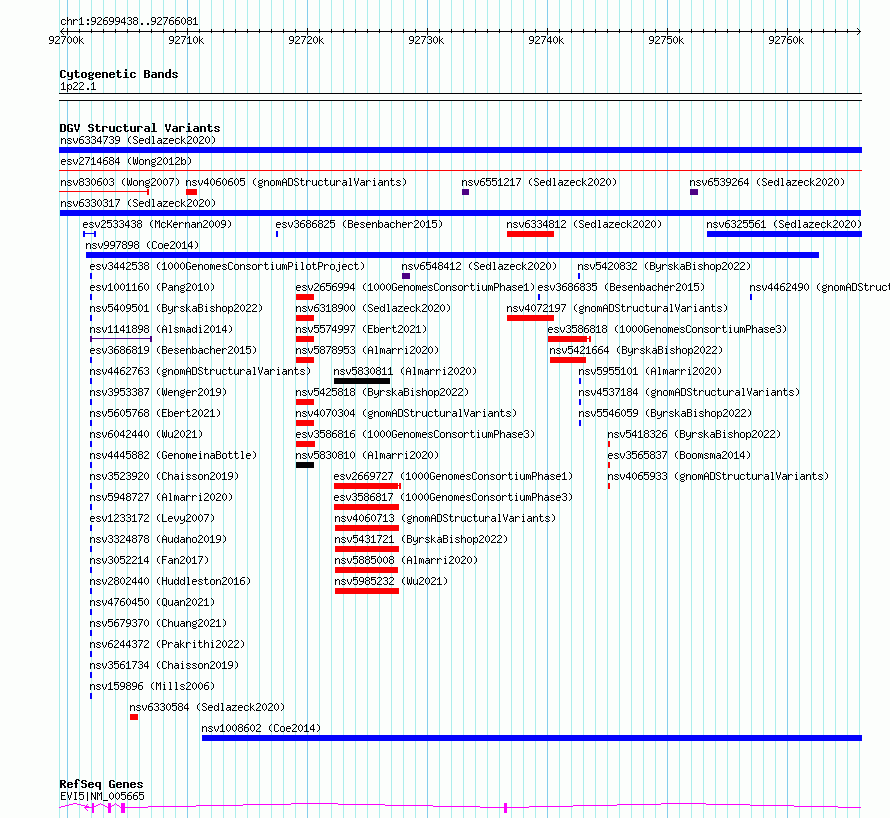Open nsv997898 (Coe2014) variant
The image size is (890, 818).
pos(142,245)
